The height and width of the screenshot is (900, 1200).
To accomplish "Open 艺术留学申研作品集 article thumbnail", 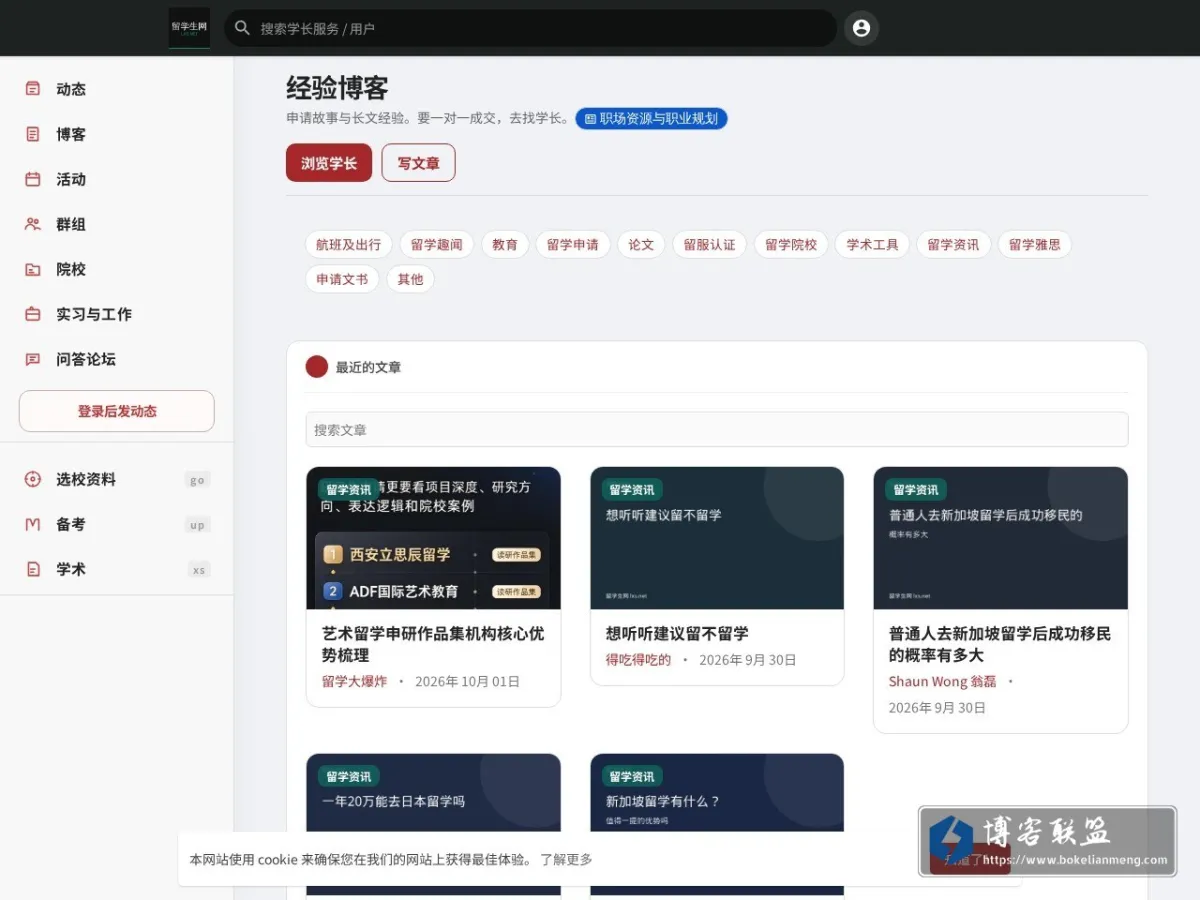I will (433, 538).
